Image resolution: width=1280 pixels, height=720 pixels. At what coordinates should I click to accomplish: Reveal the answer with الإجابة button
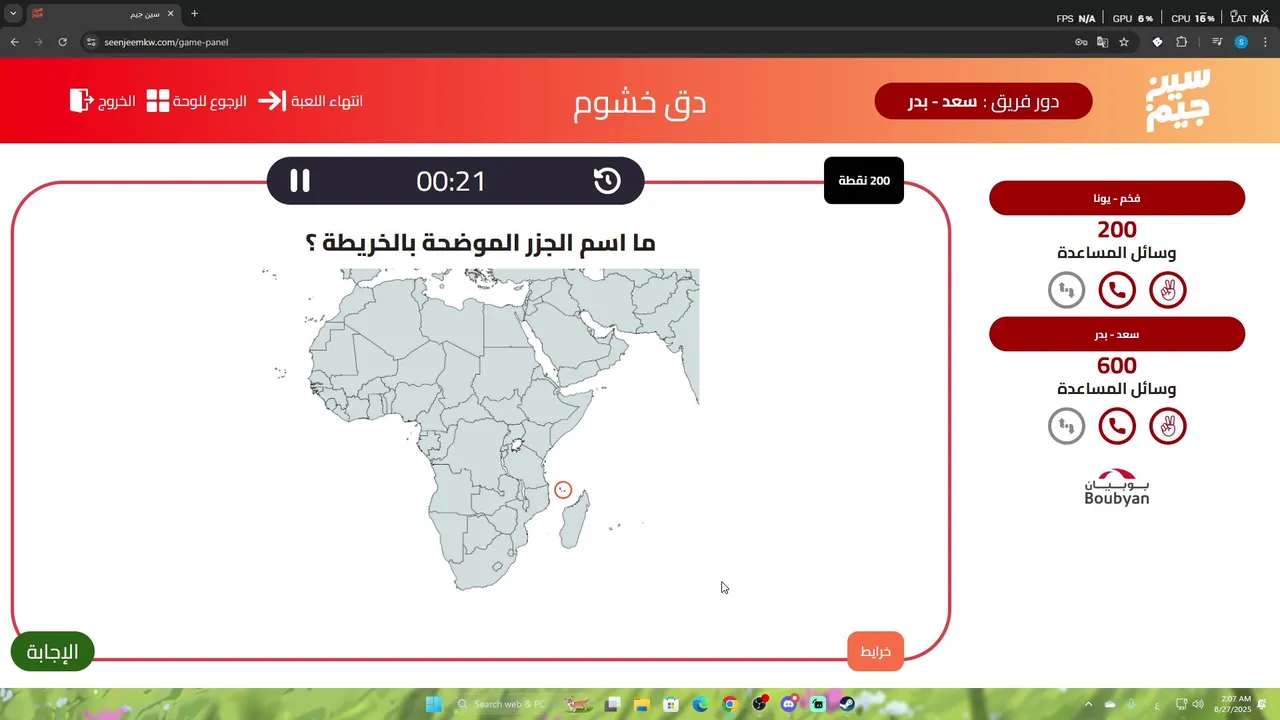click(x=52, y=652)
